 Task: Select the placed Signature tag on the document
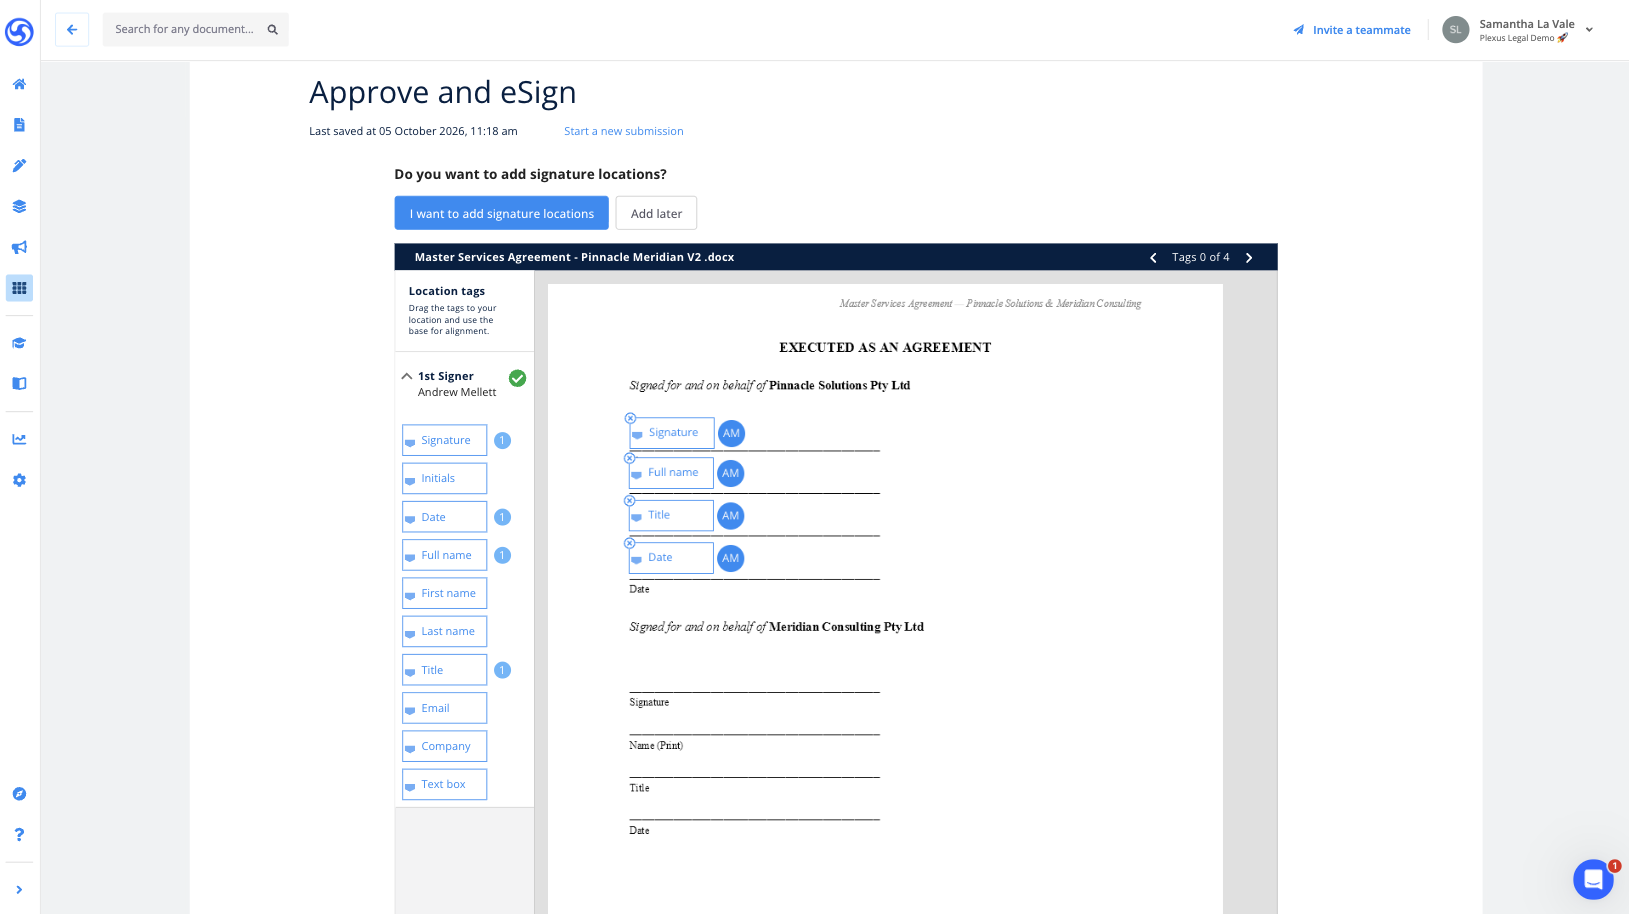click(x=672, y=433)
